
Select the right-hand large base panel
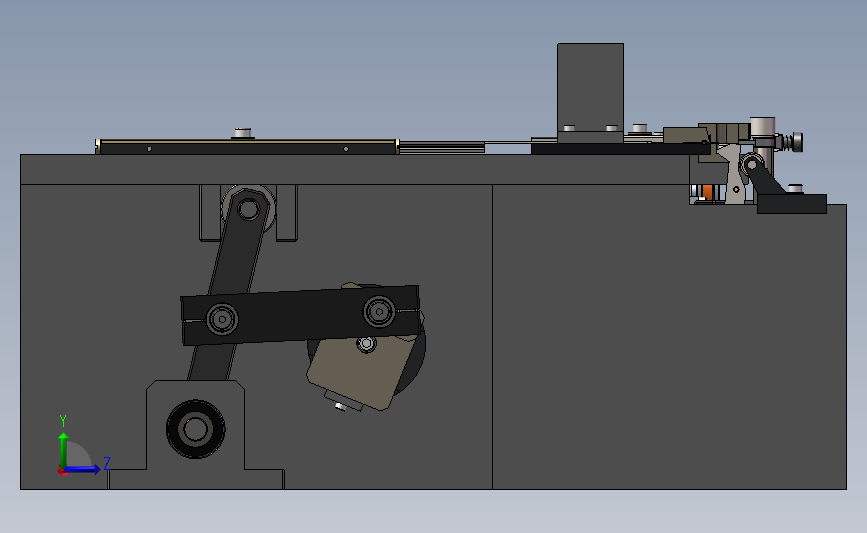(669, 337)
